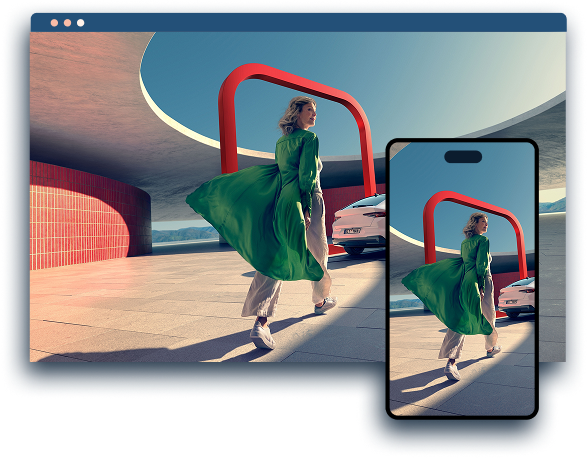Image resolution: width=588 pixels, height=458 pixels.
Task: Click the first dot in browser title bar
Action: (54, 23)
